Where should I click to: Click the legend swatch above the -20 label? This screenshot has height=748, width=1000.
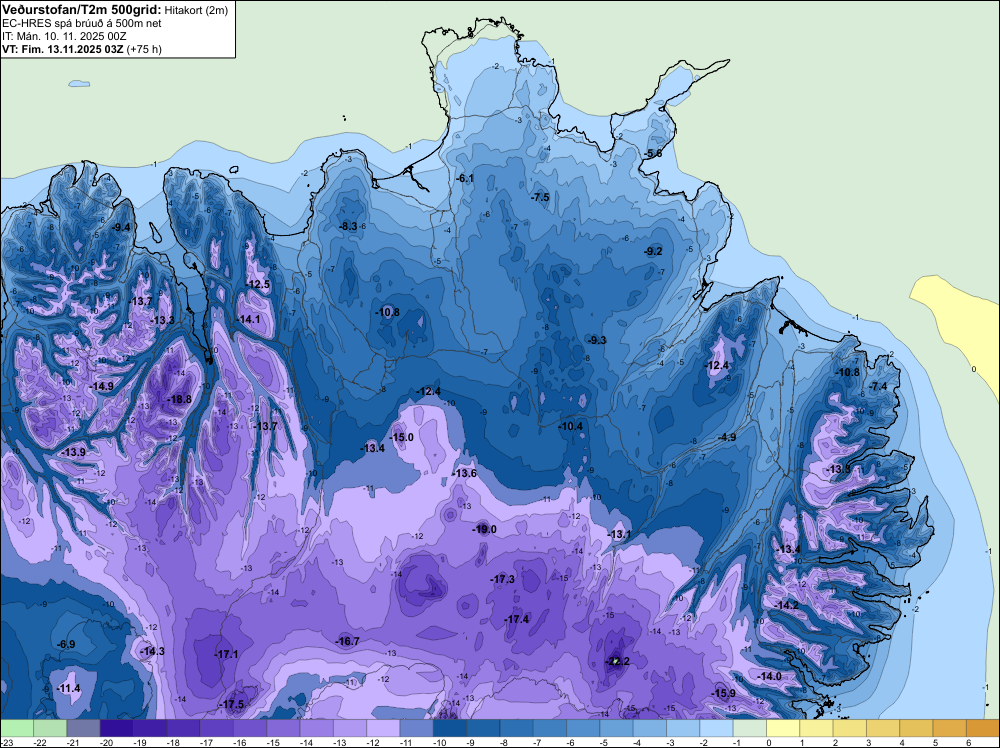pyautogui.click(x=117, y=728)
